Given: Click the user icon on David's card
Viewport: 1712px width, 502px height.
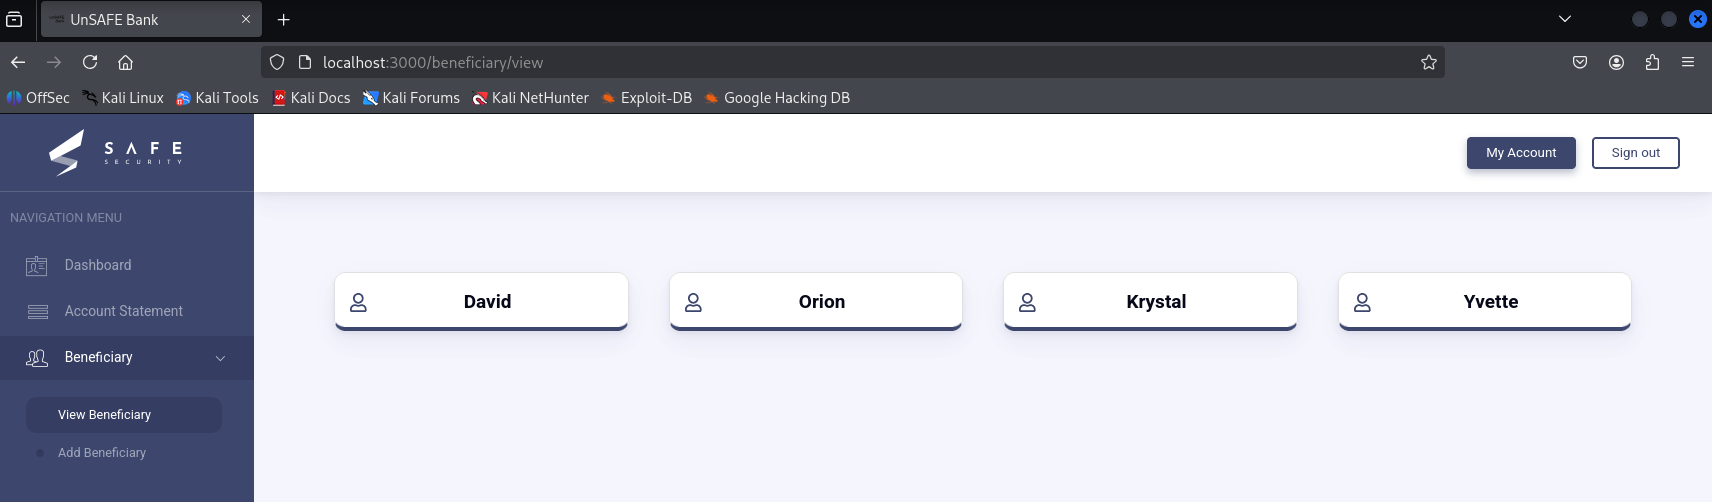Looking at the screenshot, I should (358, 302).
